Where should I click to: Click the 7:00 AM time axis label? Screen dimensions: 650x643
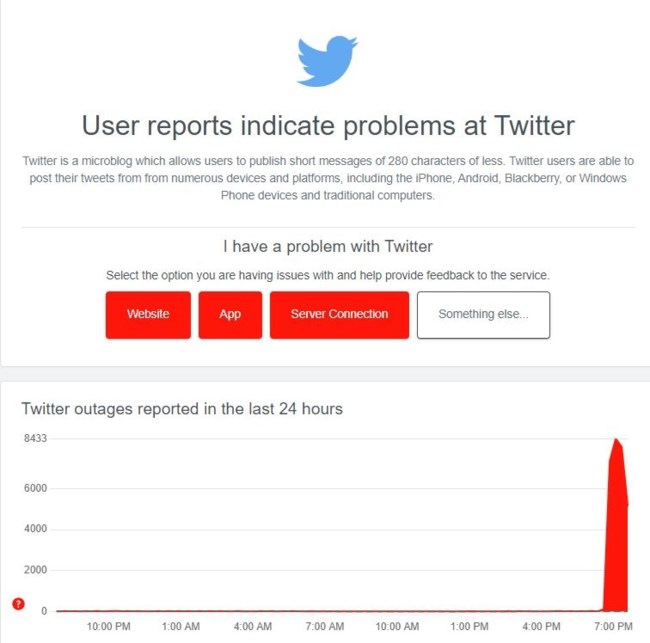[x=324, y=627]
